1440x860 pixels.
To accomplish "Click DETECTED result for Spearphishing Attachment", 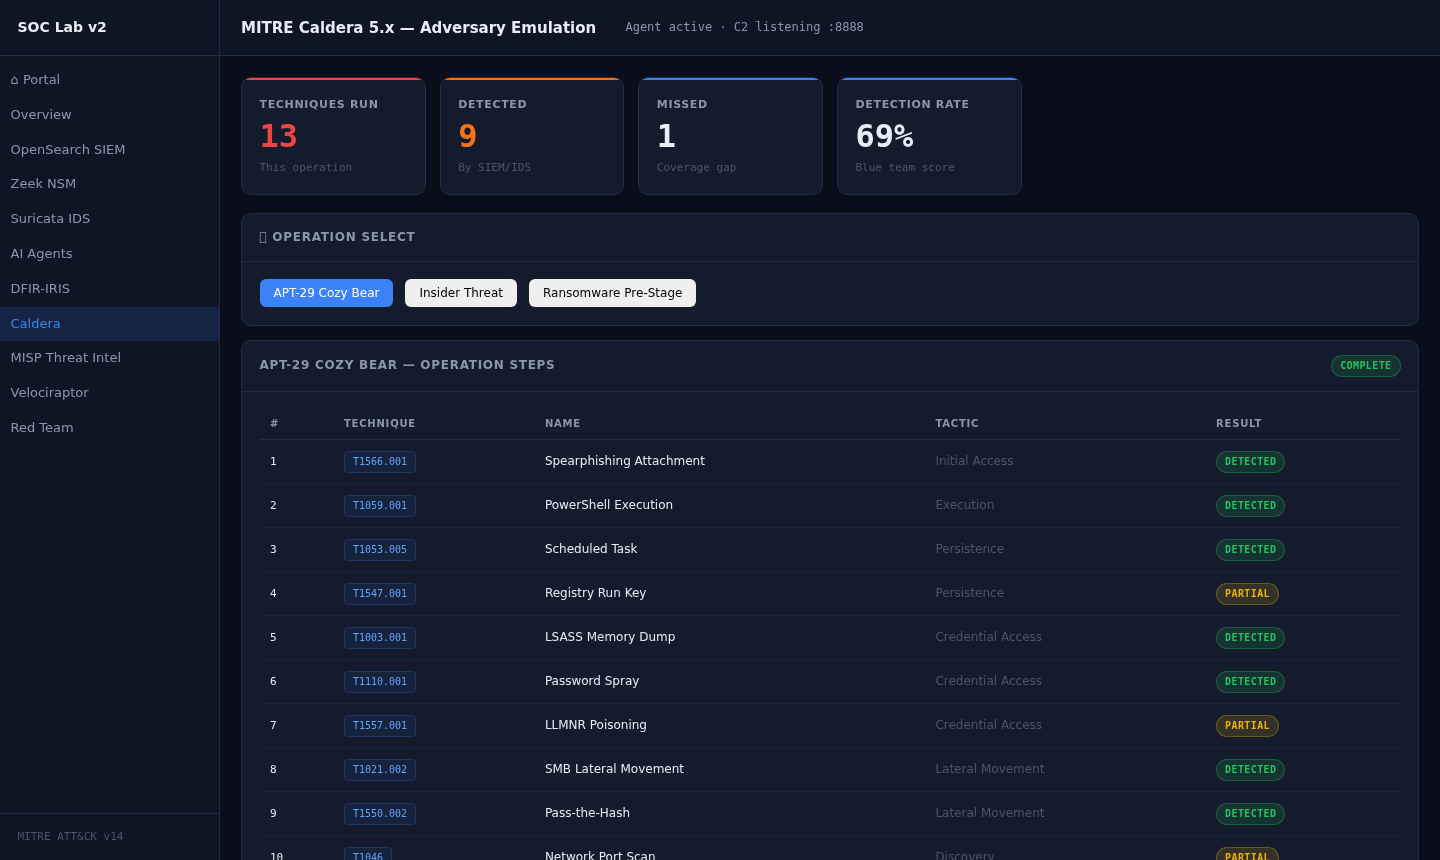I will coord(1250,462).
